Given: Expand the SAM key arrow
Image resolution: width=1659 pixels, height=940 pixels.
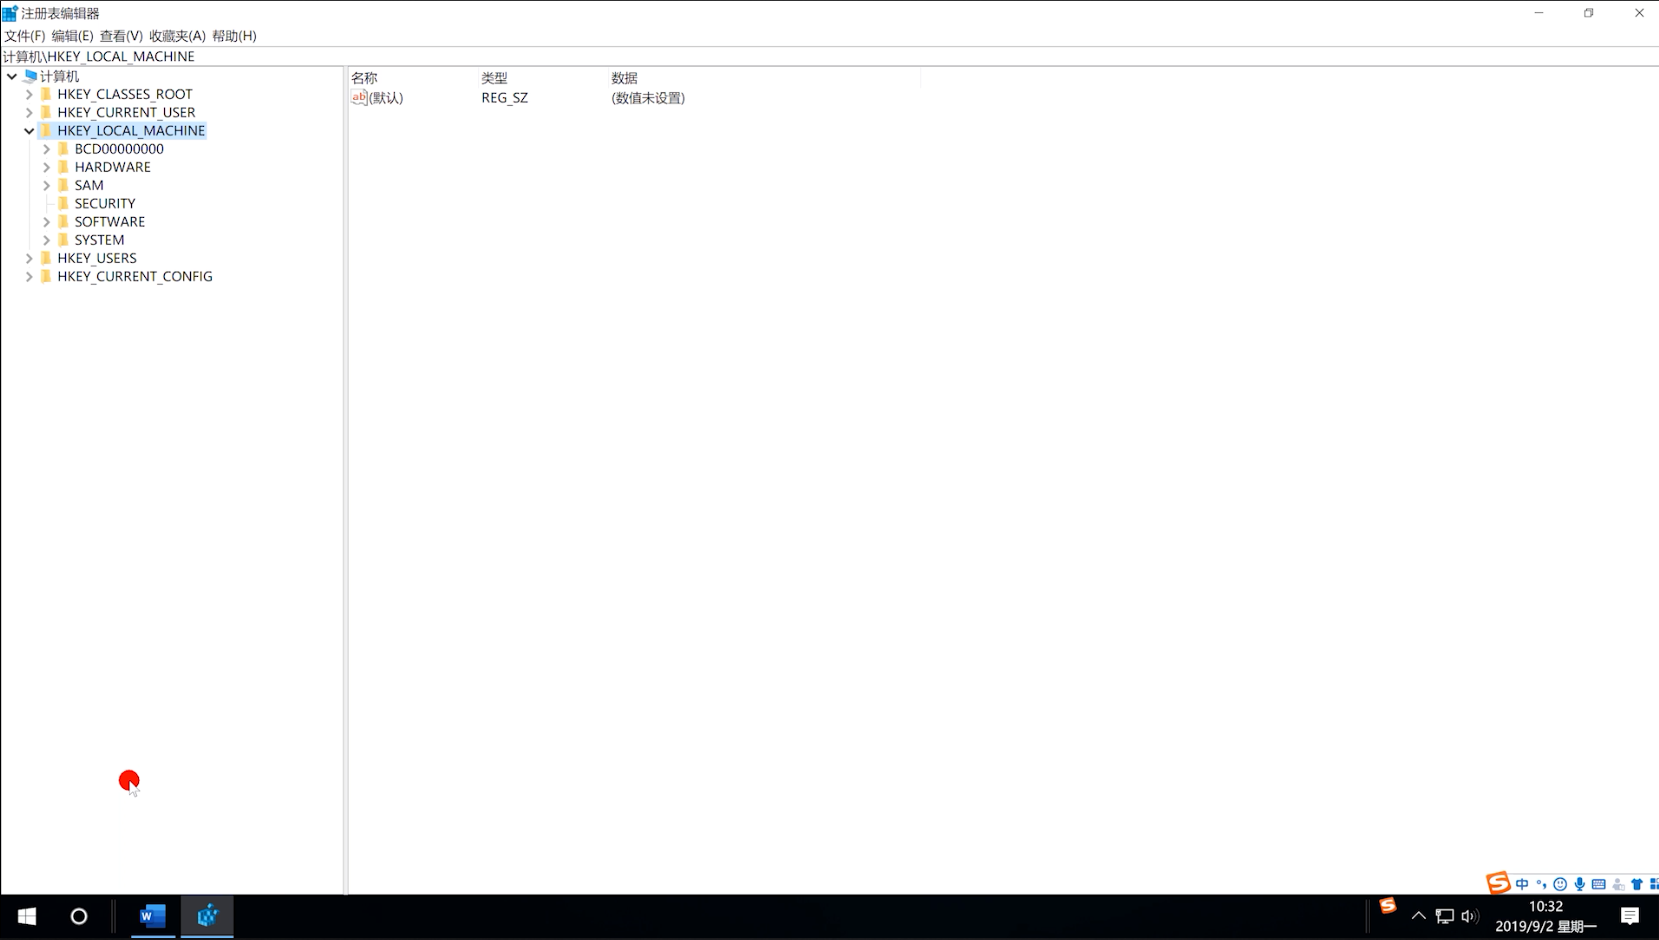Looking at the screenshot, I should (46, 185).
